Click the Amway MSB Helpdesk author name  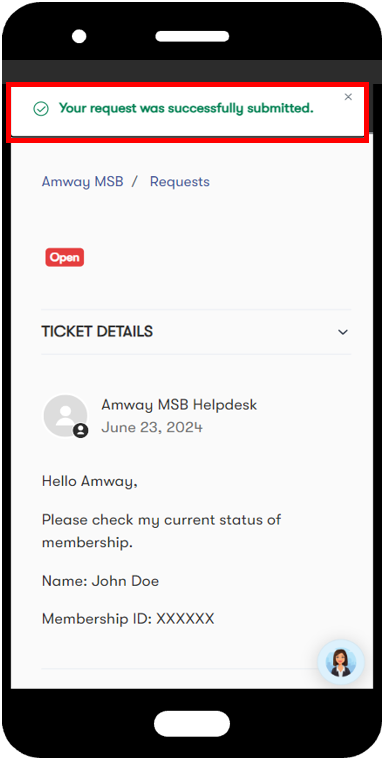(179, 404)
